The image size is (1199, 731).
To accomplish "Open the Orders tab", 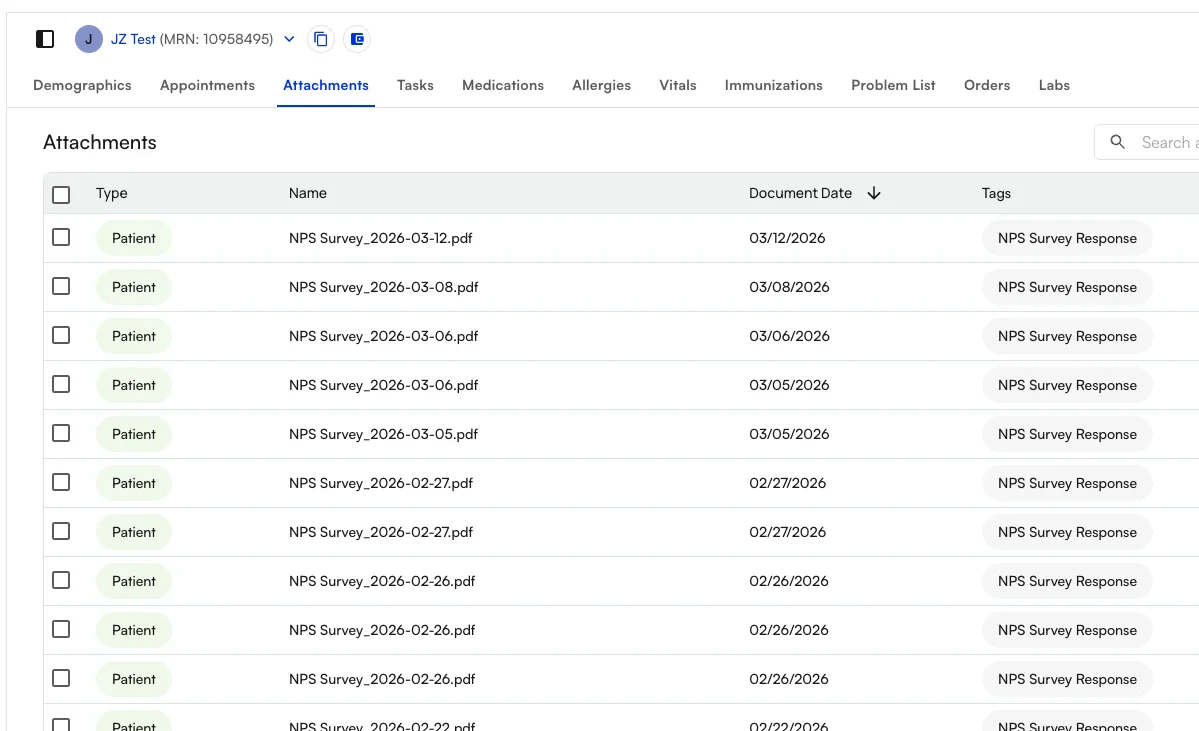I will click(x=986, y=85).
